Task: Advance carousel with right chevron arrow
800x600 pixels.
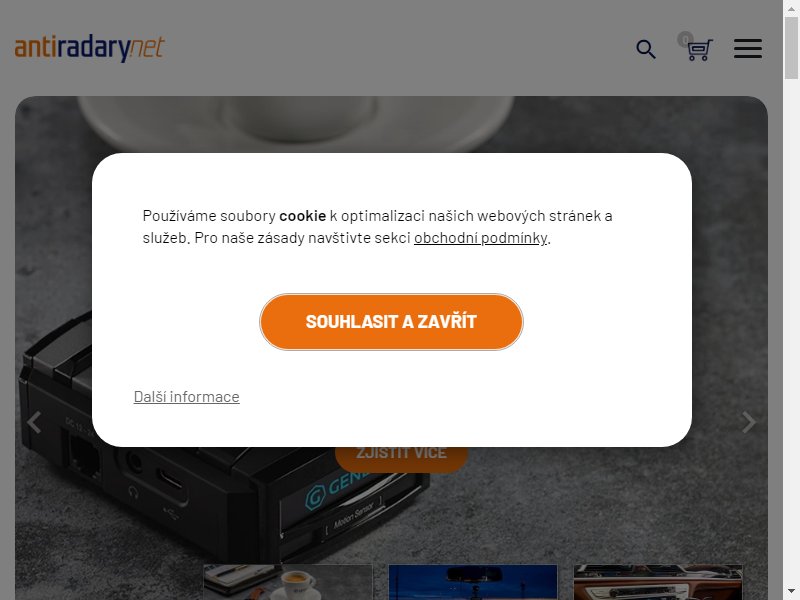Action: pos(748,422)
